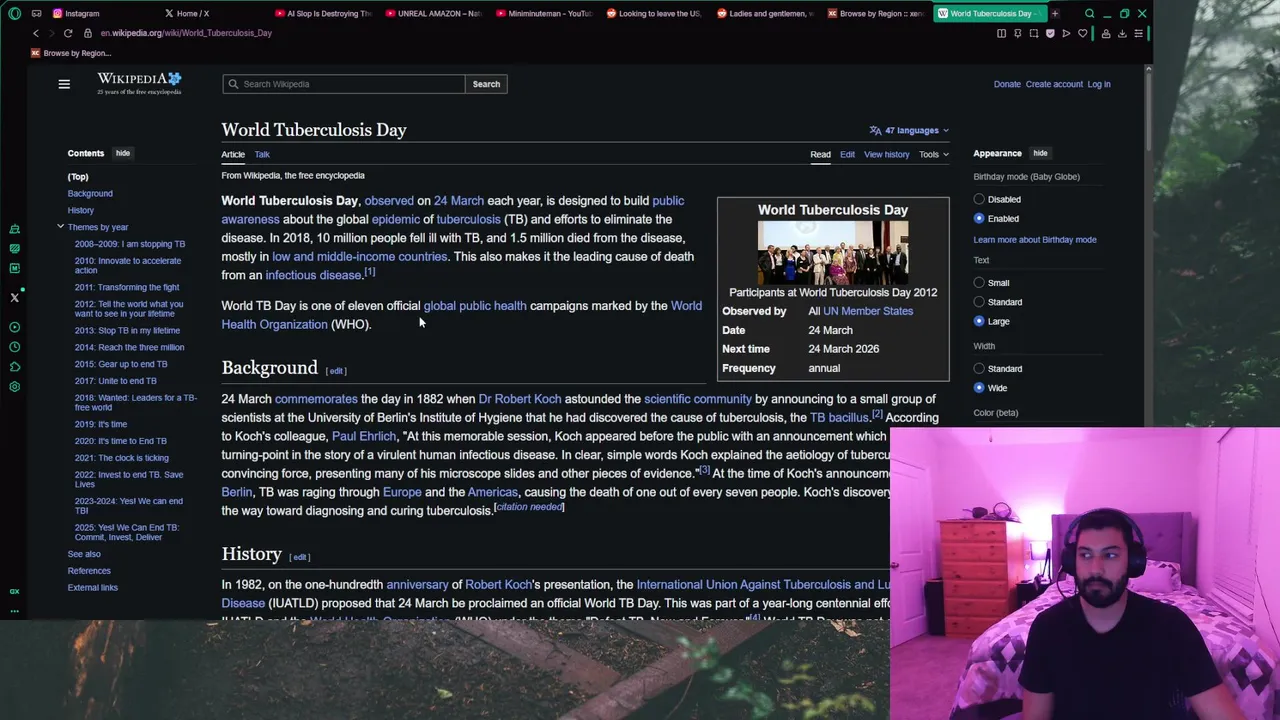Viewport: 1280px width, 720px height.
Task: Select Birthday mode Disabled radio button
Action: click(979, 199)
